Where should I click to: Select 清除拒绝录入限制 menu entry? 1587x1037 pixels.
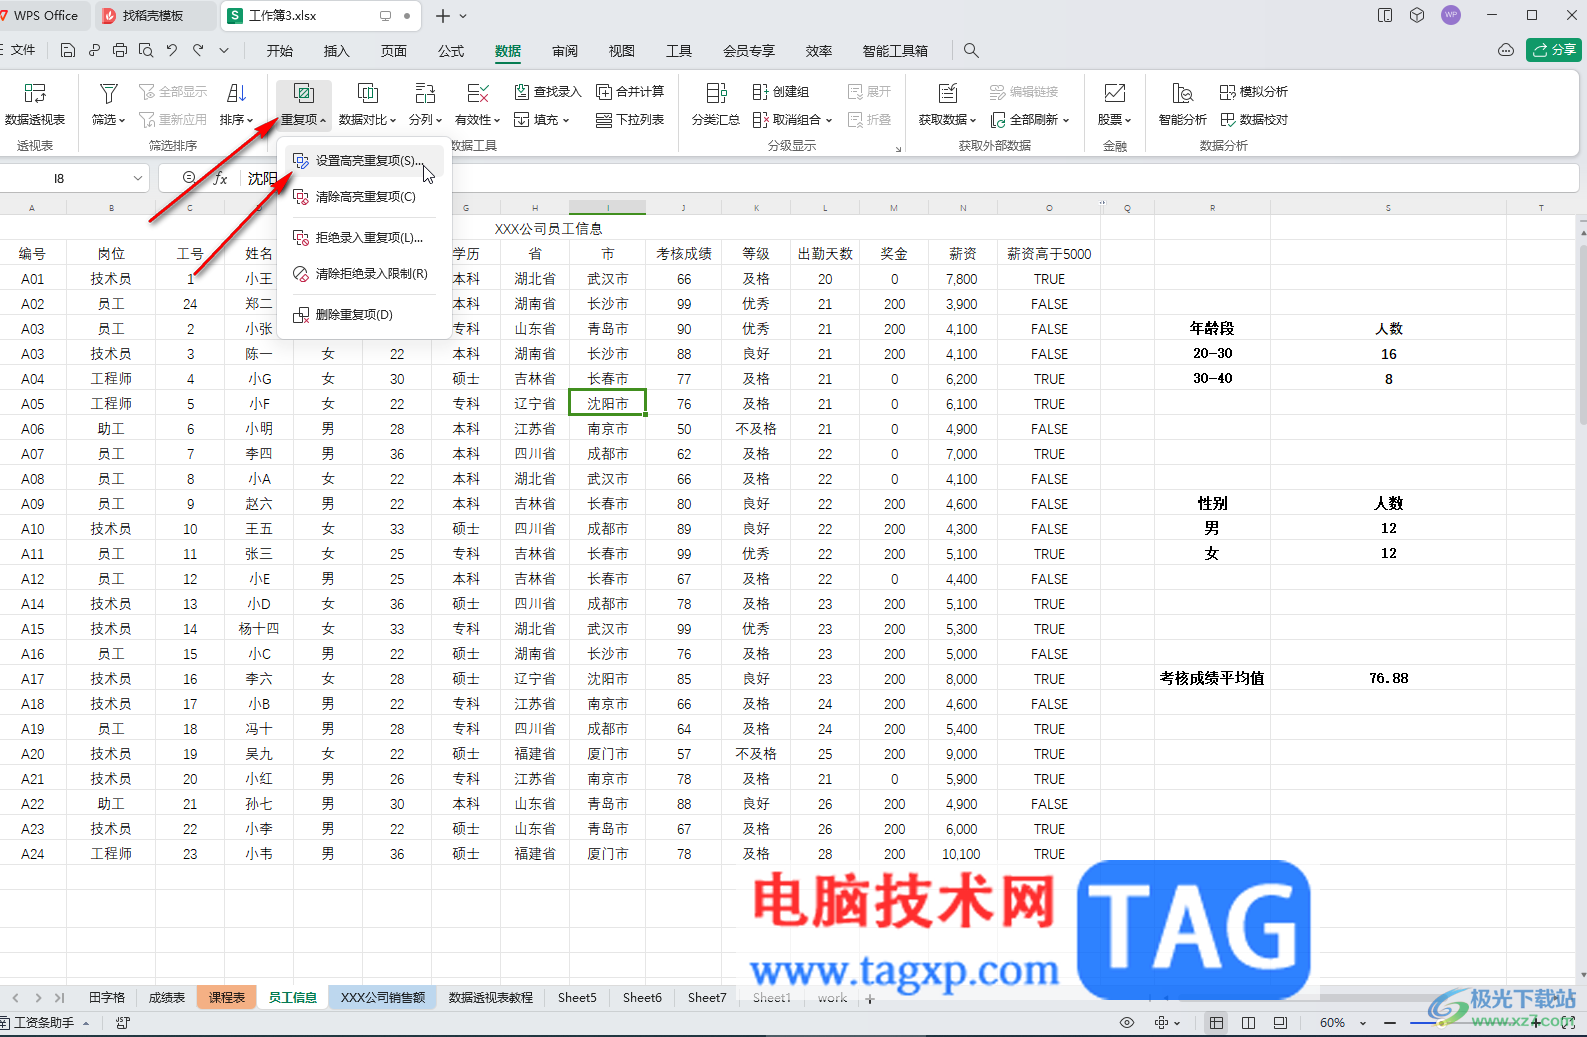tap(364, 274)
